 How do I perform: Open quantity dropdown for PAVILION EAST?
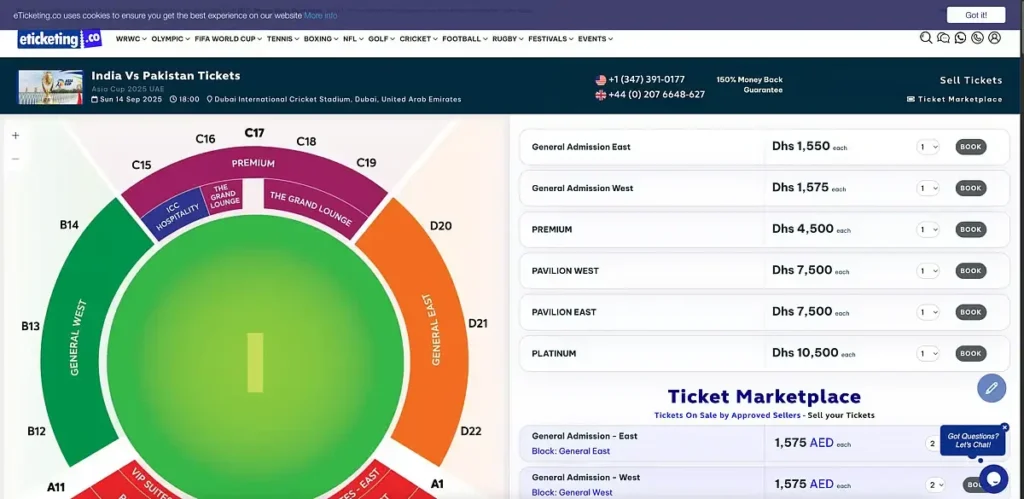coord(927,312)
